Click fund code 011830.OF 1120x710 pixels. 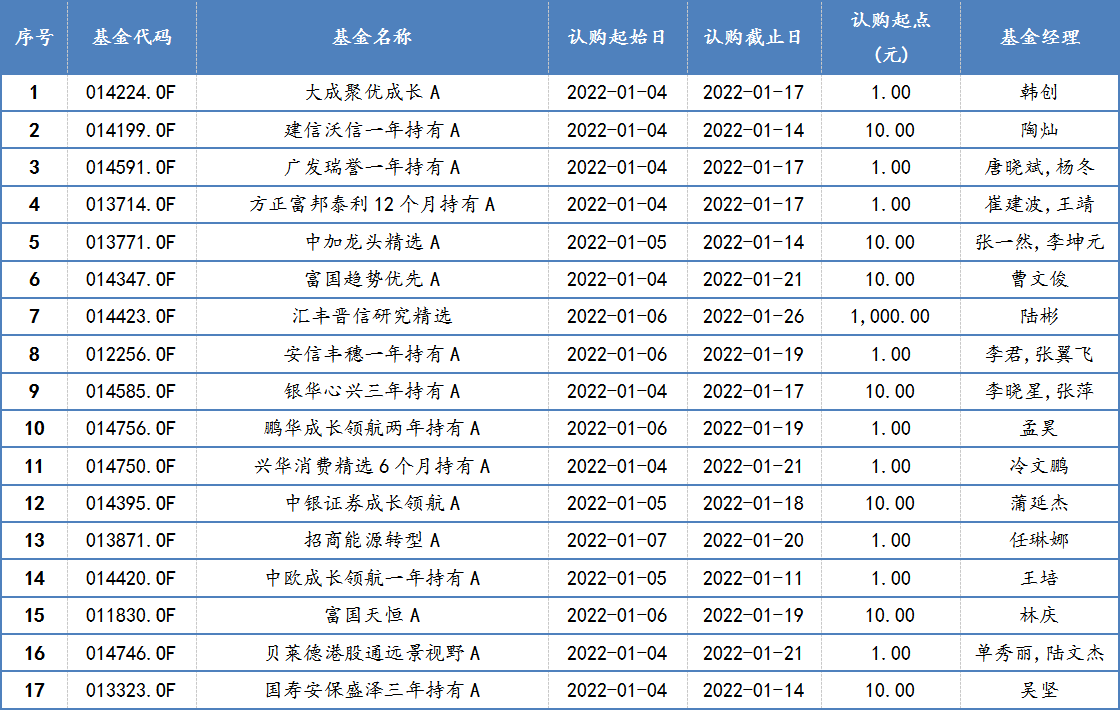click(131, 616)
